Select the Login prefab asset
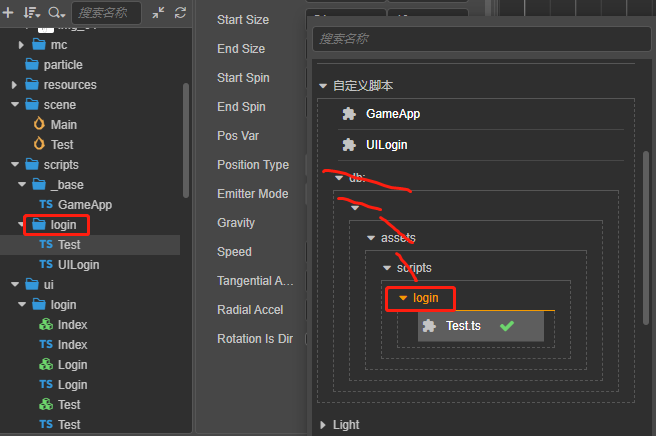 click(x=63, y=365)
